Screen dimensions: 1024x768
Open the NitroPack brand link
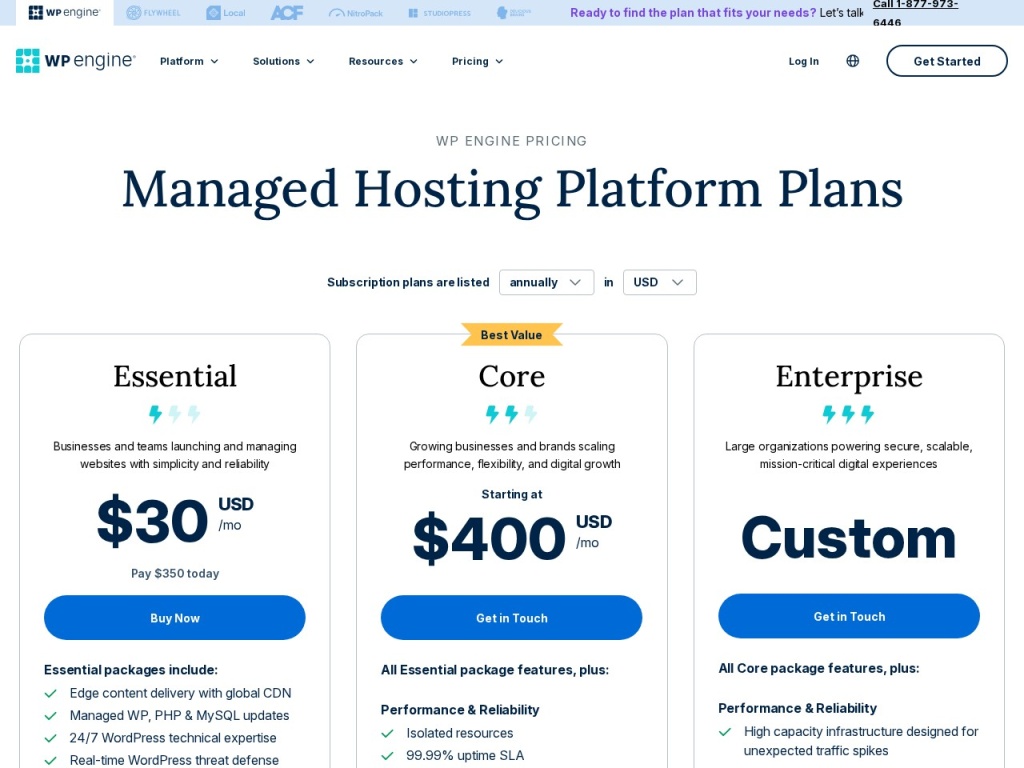[356, 12]
